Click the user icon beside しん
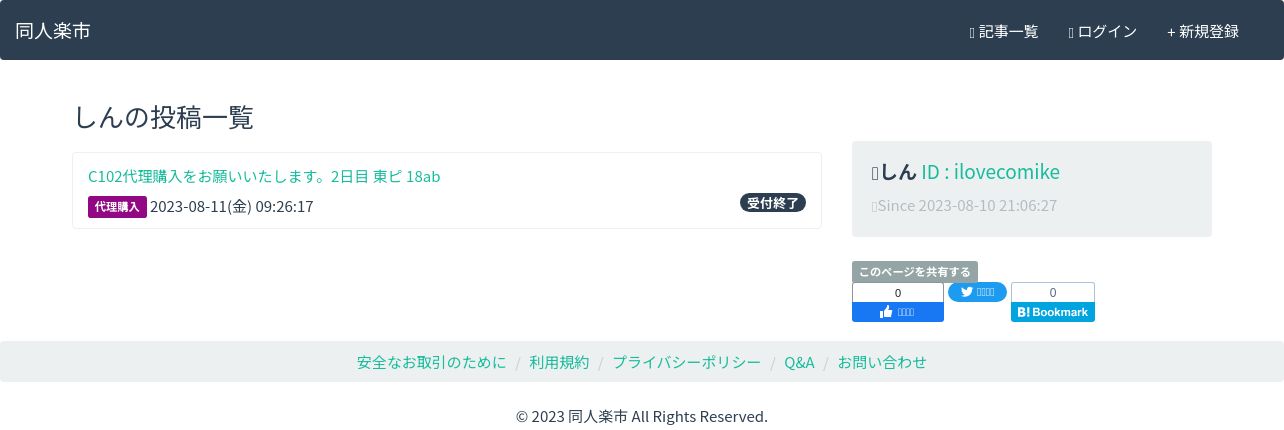The image size is (1284, 430). [x=875, y=173]
